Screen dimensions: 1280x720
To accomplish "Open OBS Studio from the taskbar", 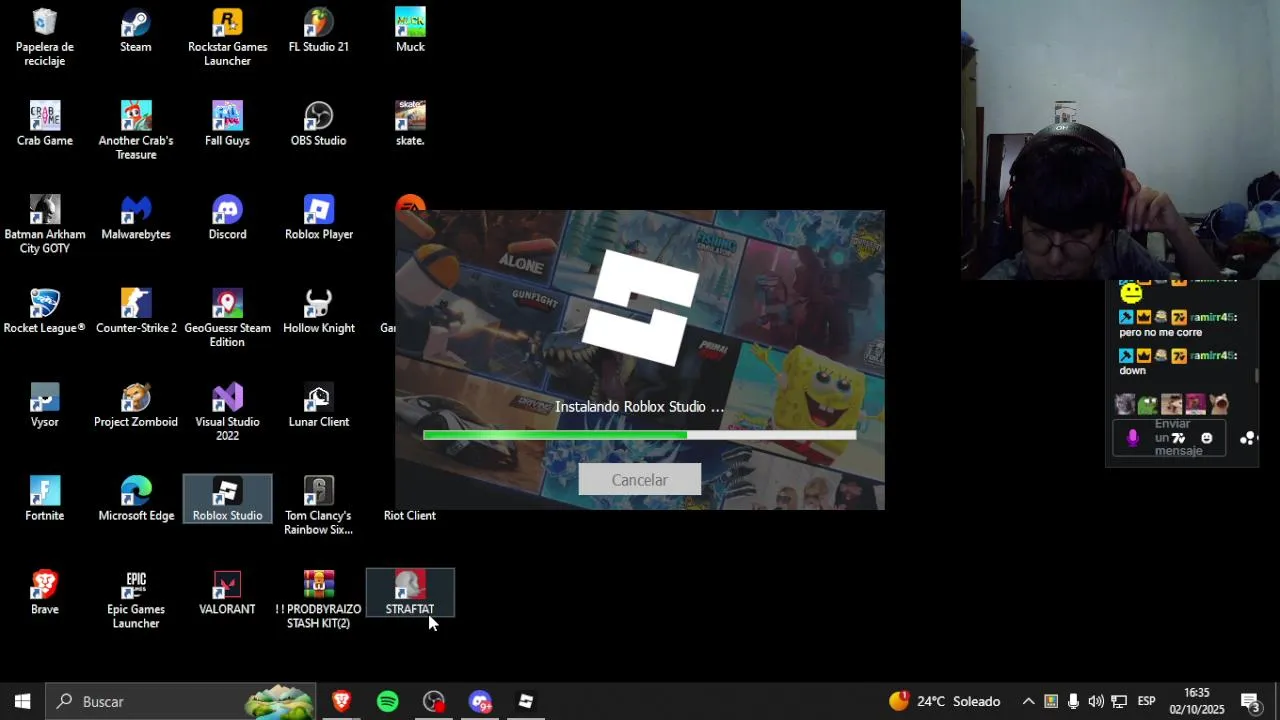I will 434,701.
